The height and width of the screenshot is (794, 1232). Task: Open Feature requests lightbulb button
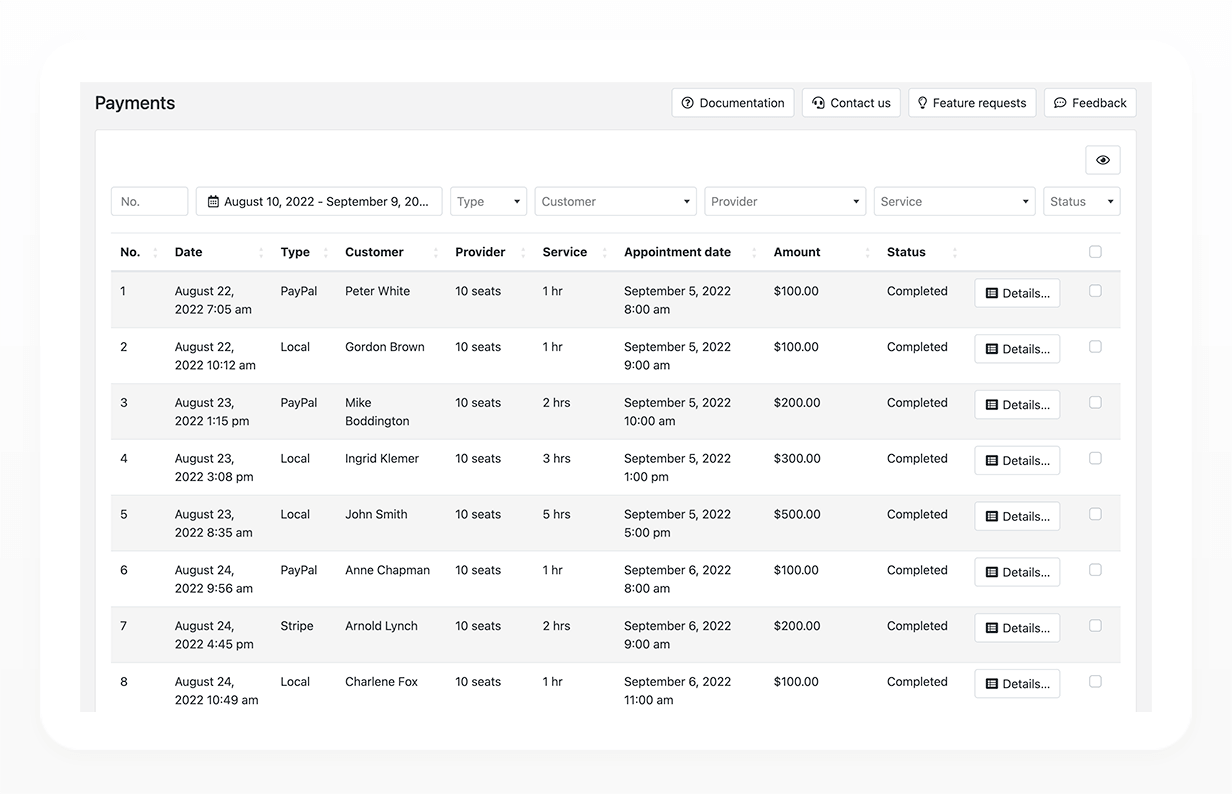pyautogui.click(x=972, y=103)
